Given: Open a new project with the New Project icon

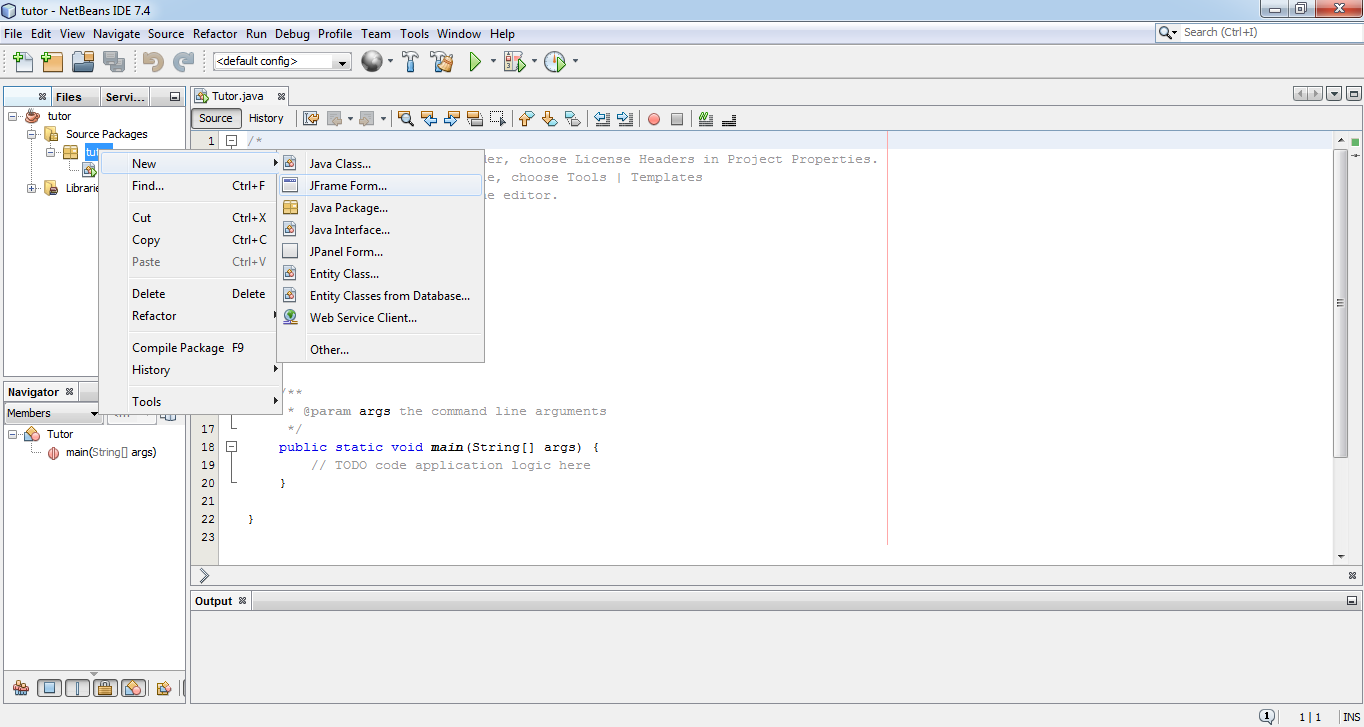Looking at the screenshot, I should (x=52, y=61).
